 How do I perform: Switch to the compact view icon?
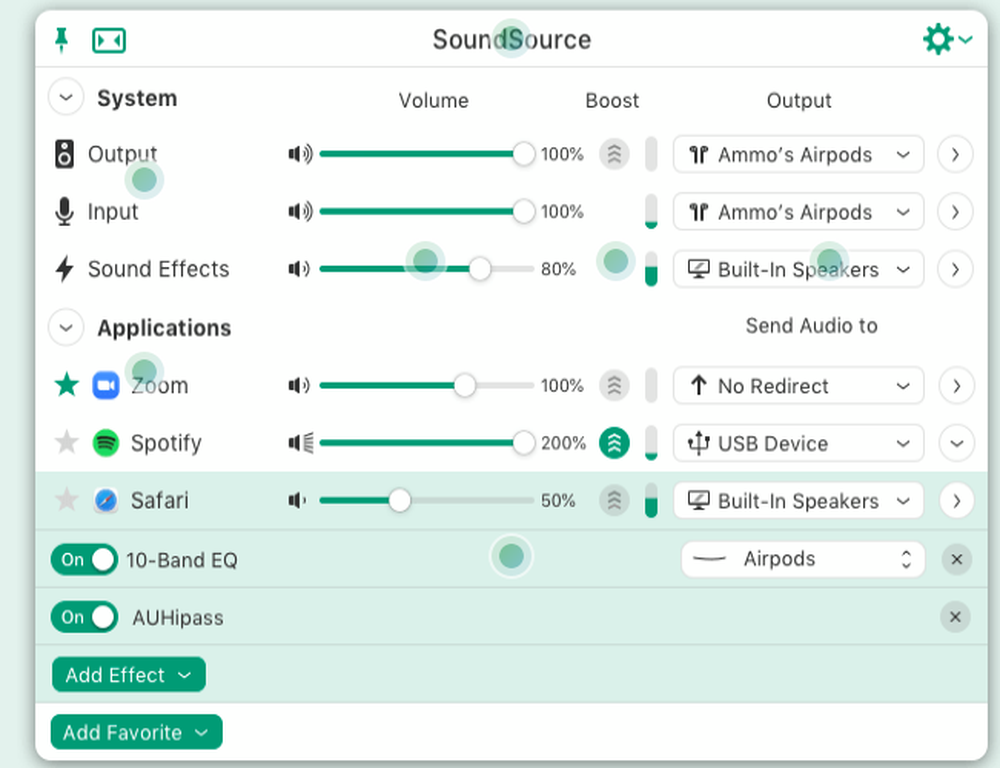click(x=109, y=41)
